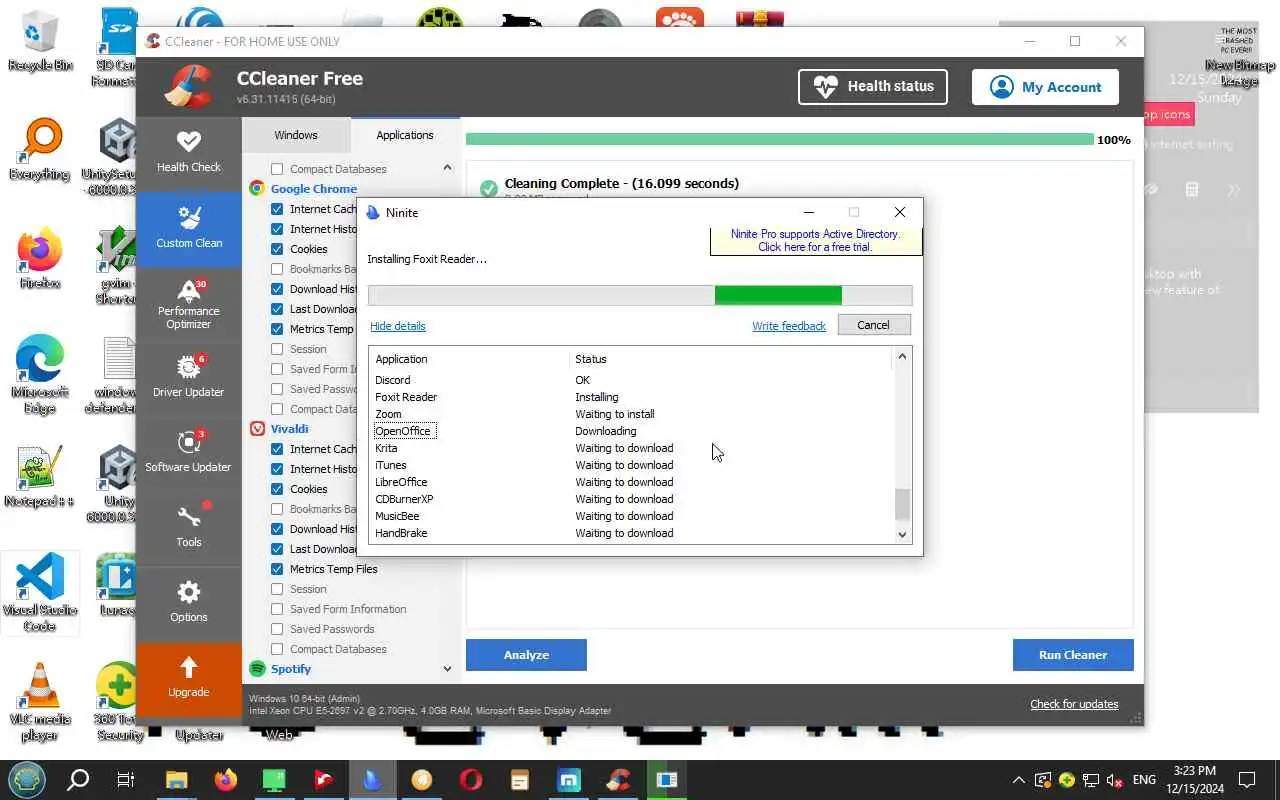The height and width of the screenshot is (800, 1280).
Task: Click the Application column header
Action: tap(470, 359)
